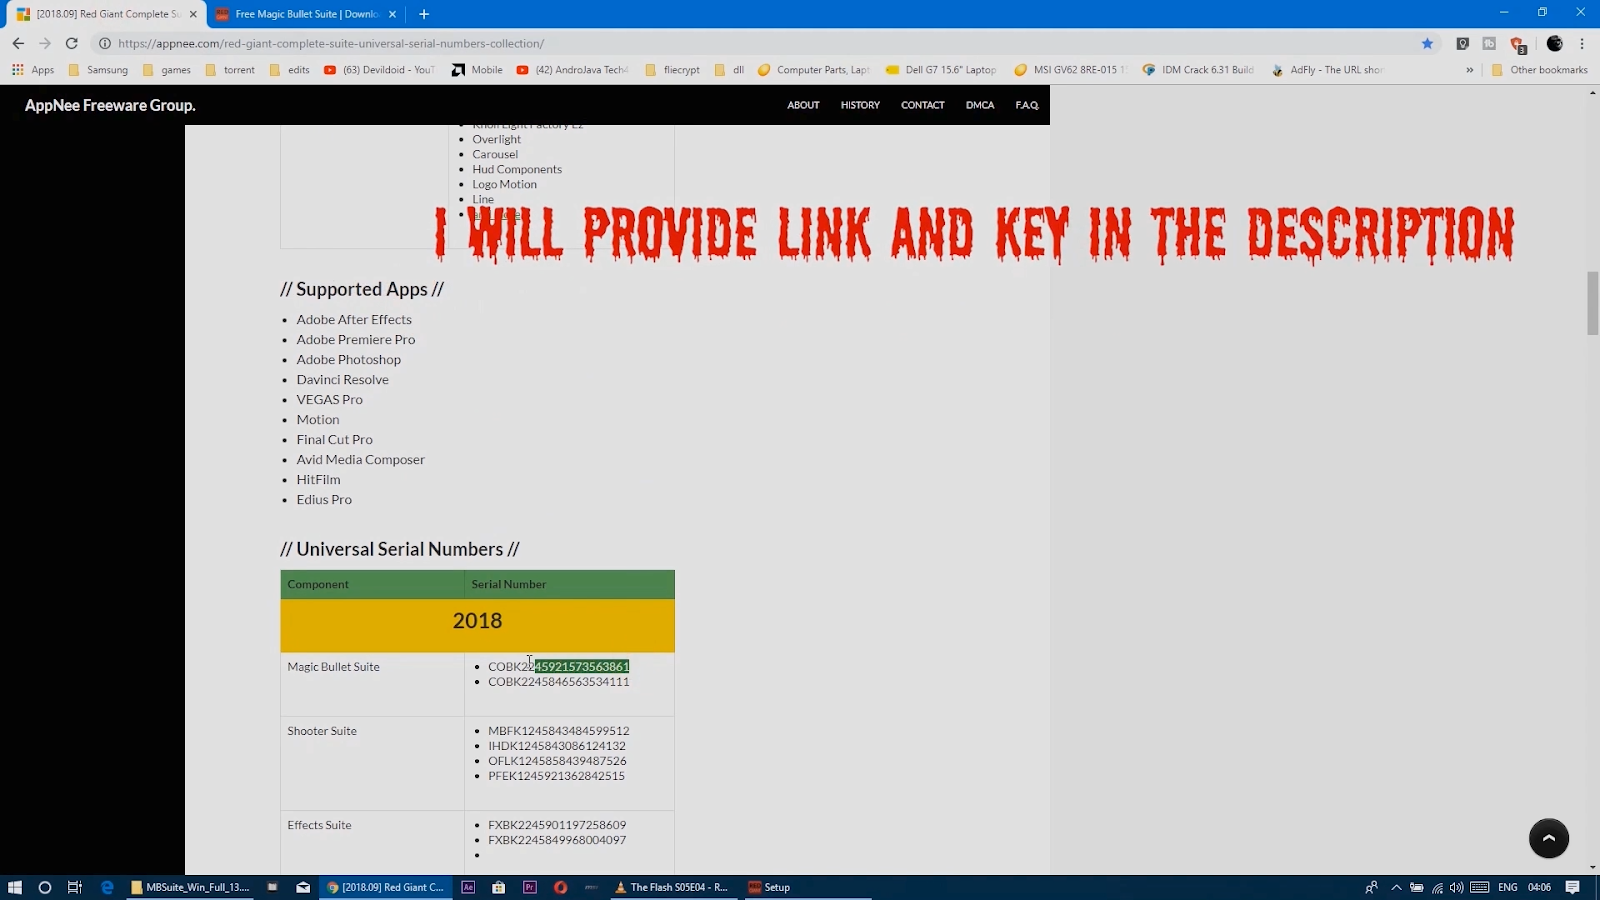Open Task View on taskbar
Screen dimensions: 1600x900
click(x=75, y=887)
